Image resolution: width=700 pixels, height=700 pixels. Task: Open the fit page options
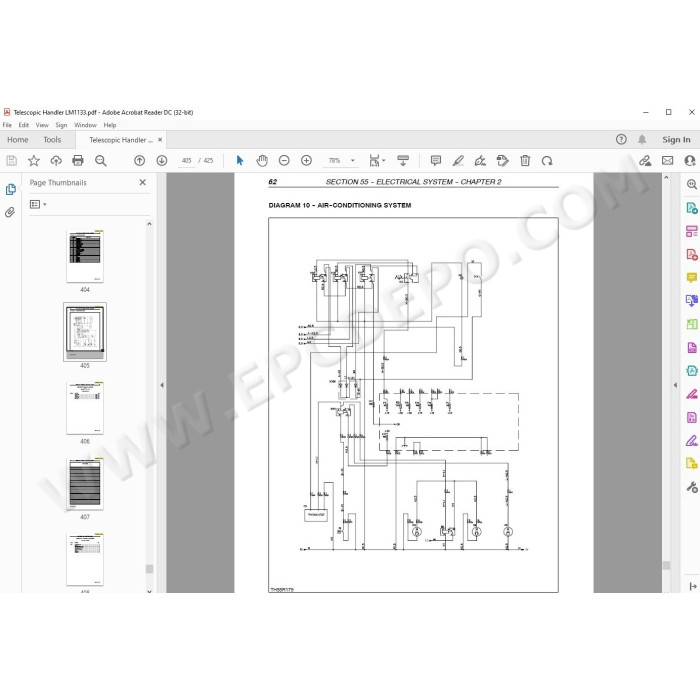coord(377,161)
